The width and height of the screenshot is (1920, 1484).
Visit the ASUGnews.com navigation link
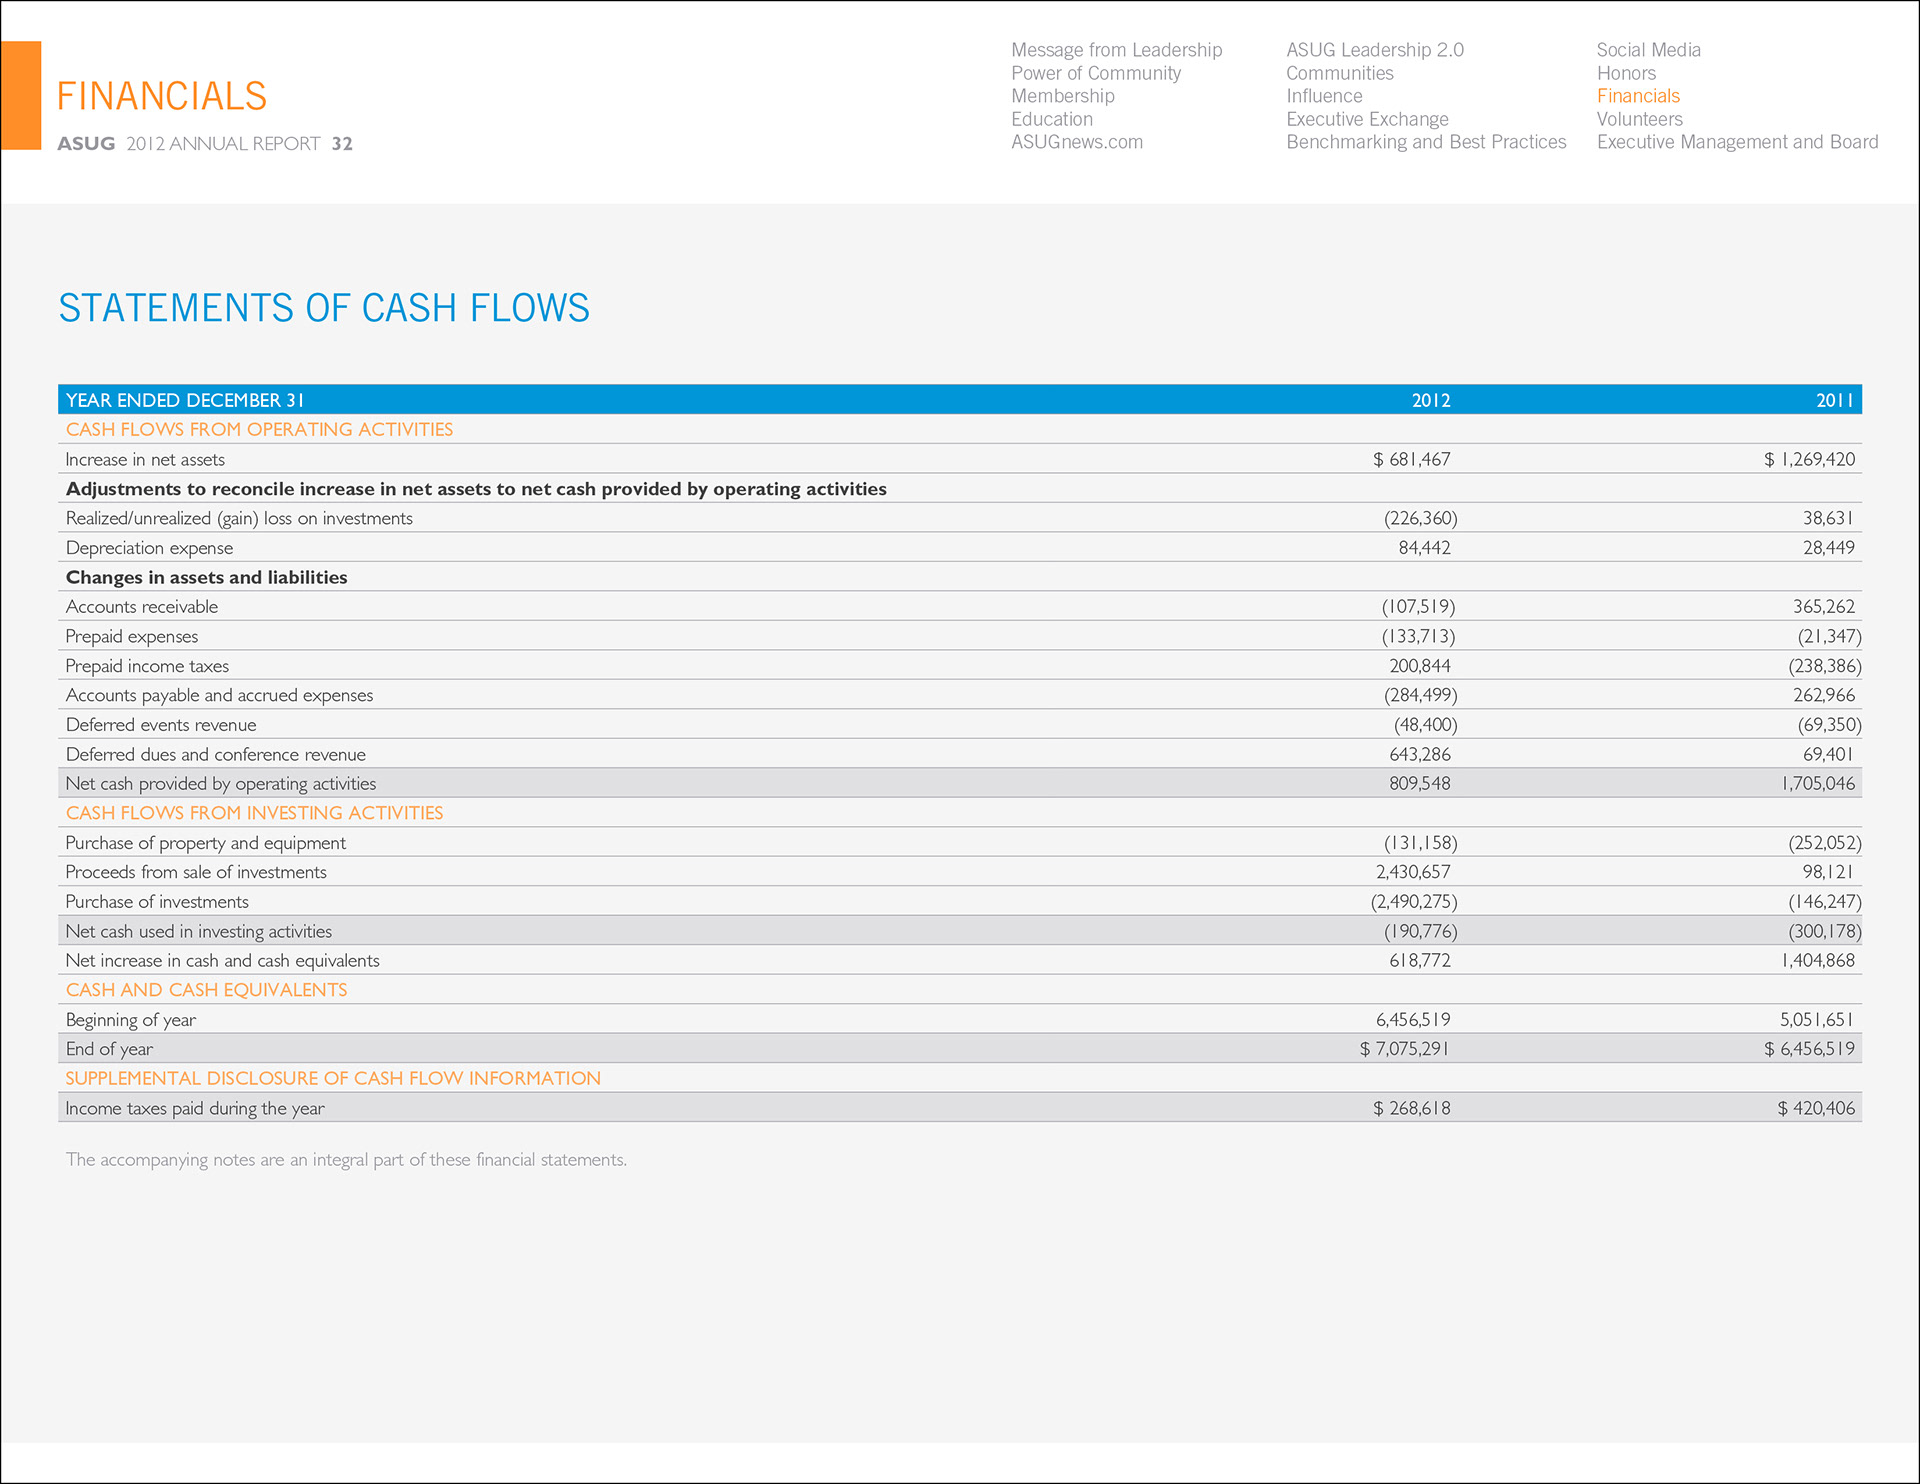(x=1076, y=142)
